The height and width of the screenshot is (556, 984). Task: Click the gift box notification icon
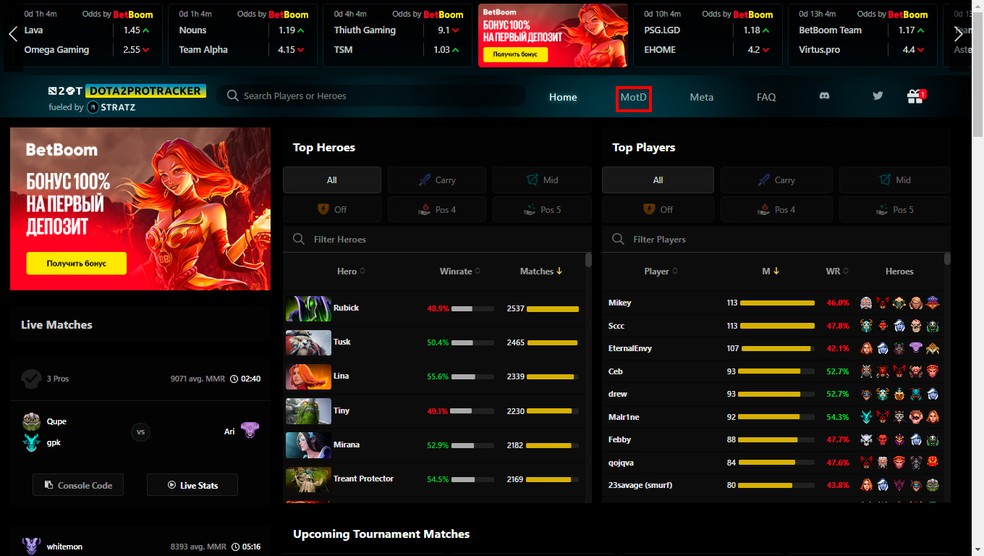pyautogui.click(x=916, y=96)
